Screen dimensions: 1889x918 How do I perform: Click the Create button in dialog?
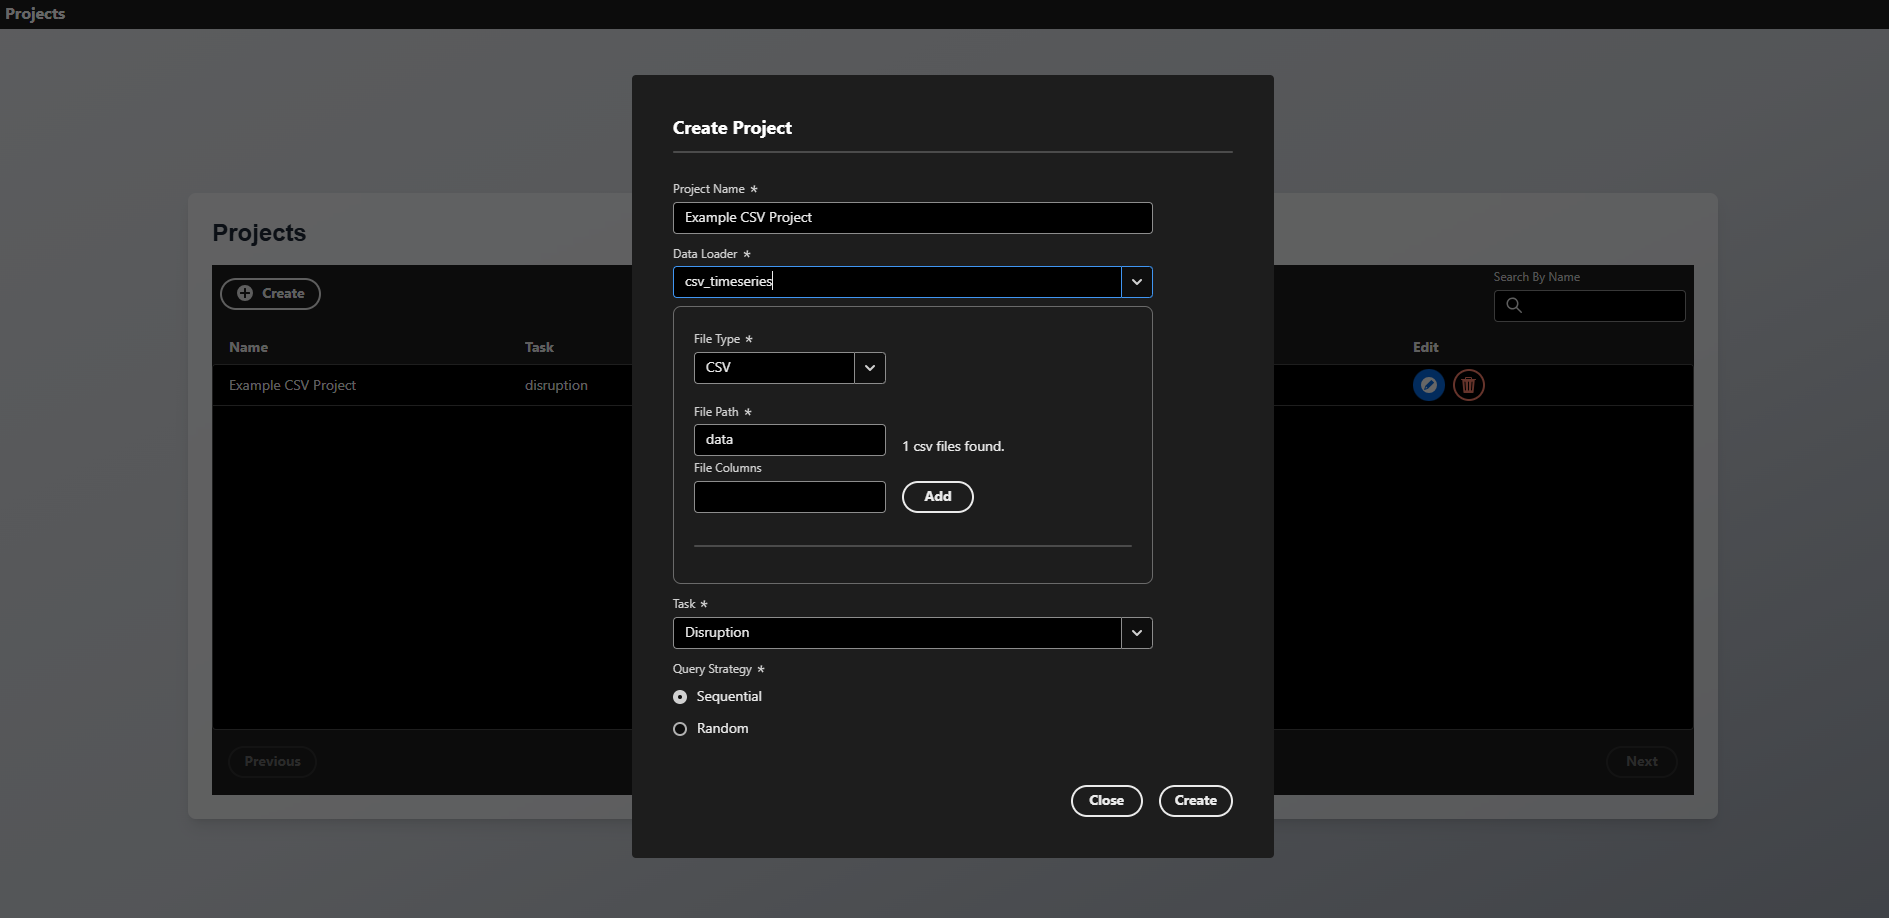(x=1195, y=801)
